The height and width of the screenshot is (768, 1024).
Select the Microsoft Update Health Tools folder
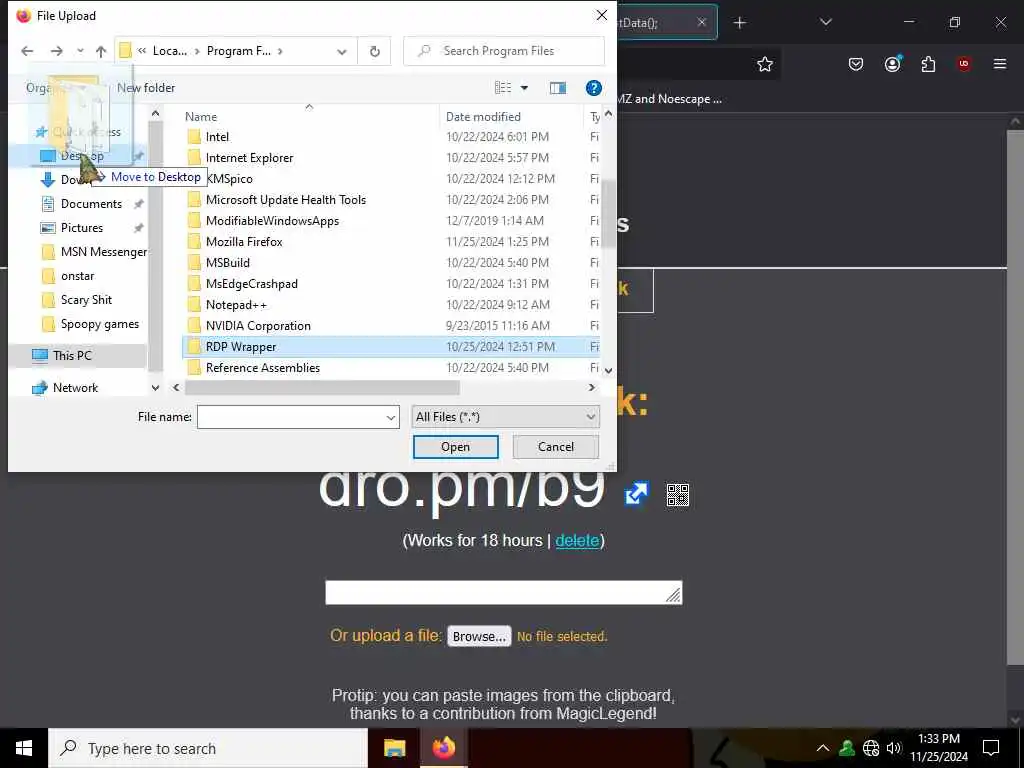(285, 200)
